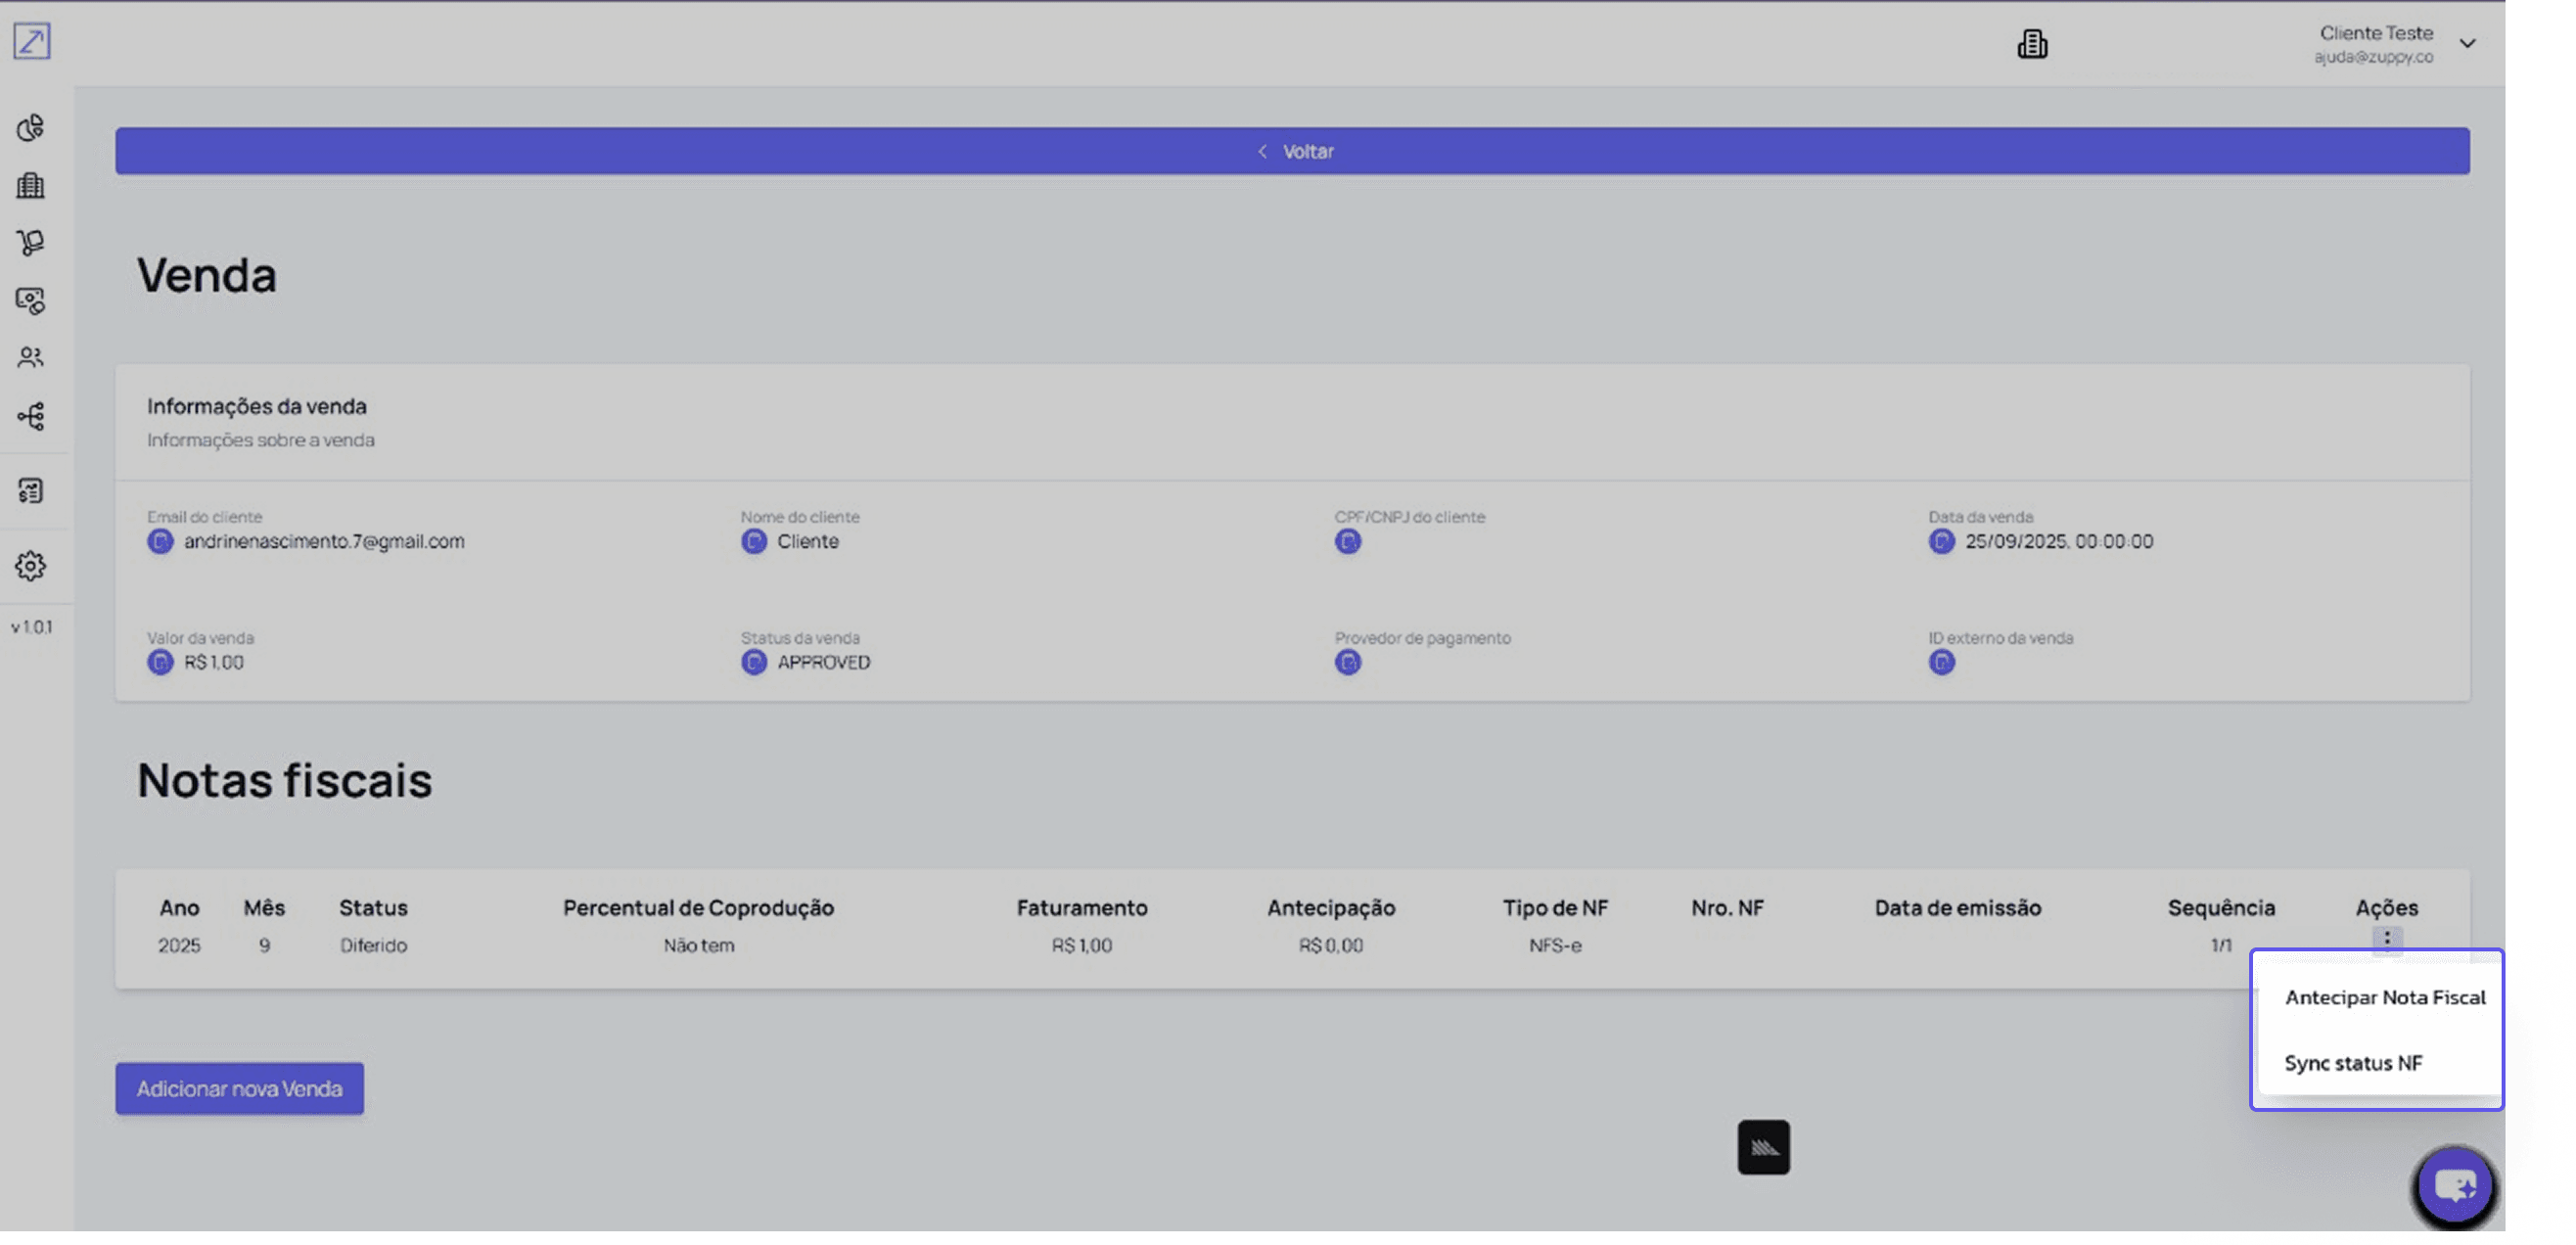The height and width of the screenshot is (1245, 2576).
Task: Open the sales money sidebar icon
Action: (31, 300)
